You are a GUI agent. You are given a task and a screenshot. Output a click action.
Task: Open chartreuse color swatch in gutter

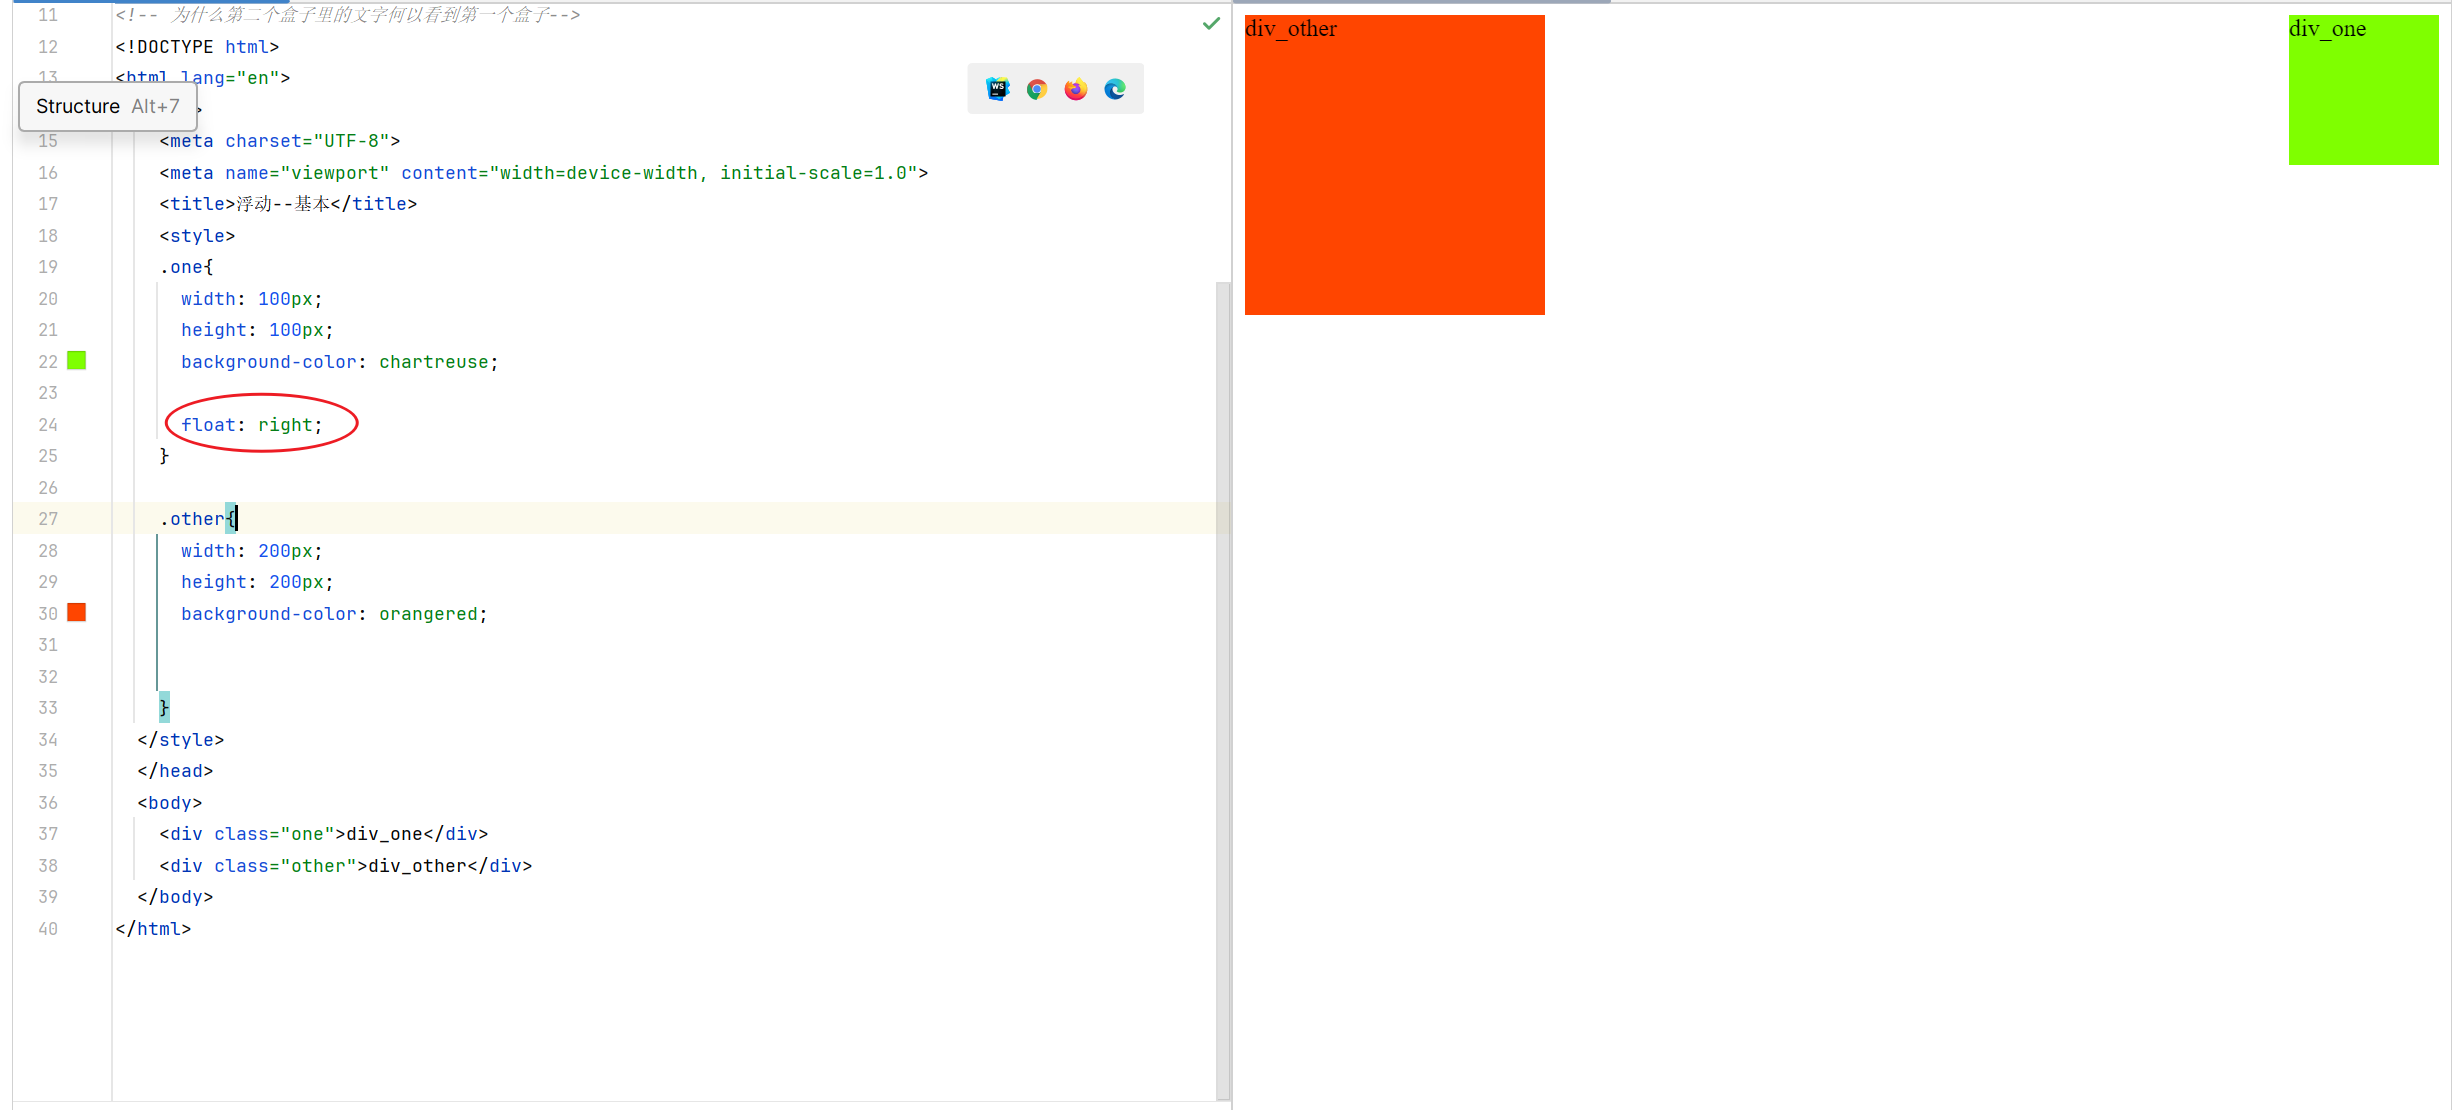(x=76, y=361)
